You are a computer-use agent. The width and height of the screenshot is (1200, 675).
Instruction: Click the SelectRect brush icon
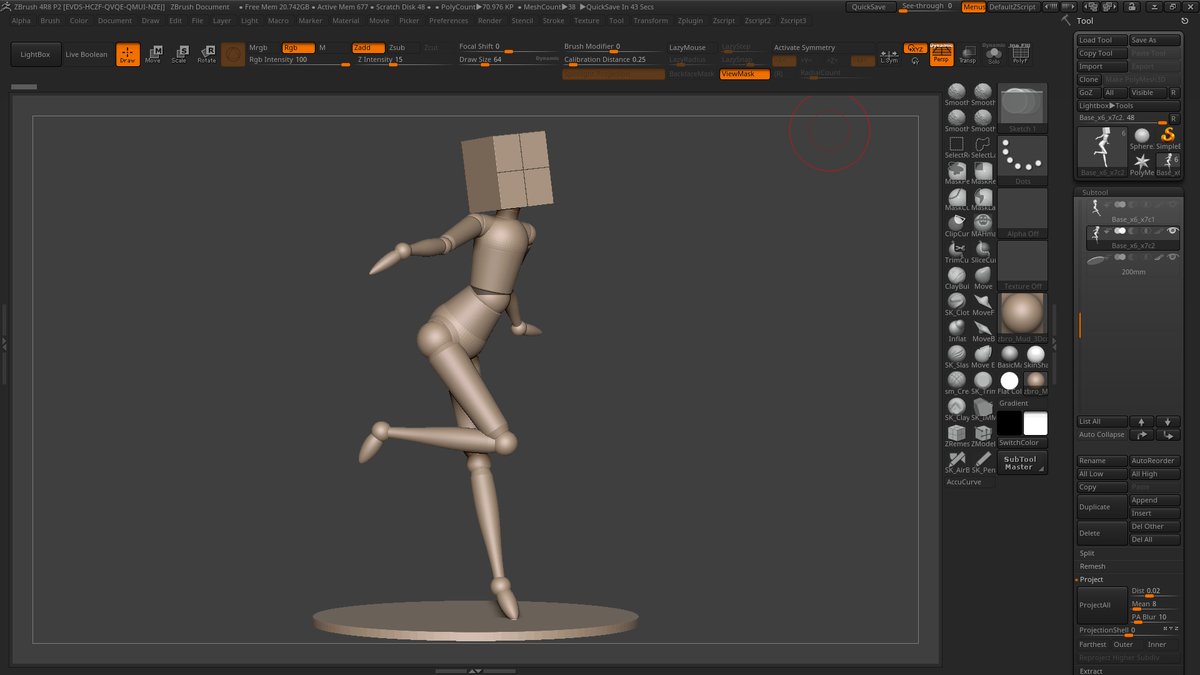(x=957, y=144)
